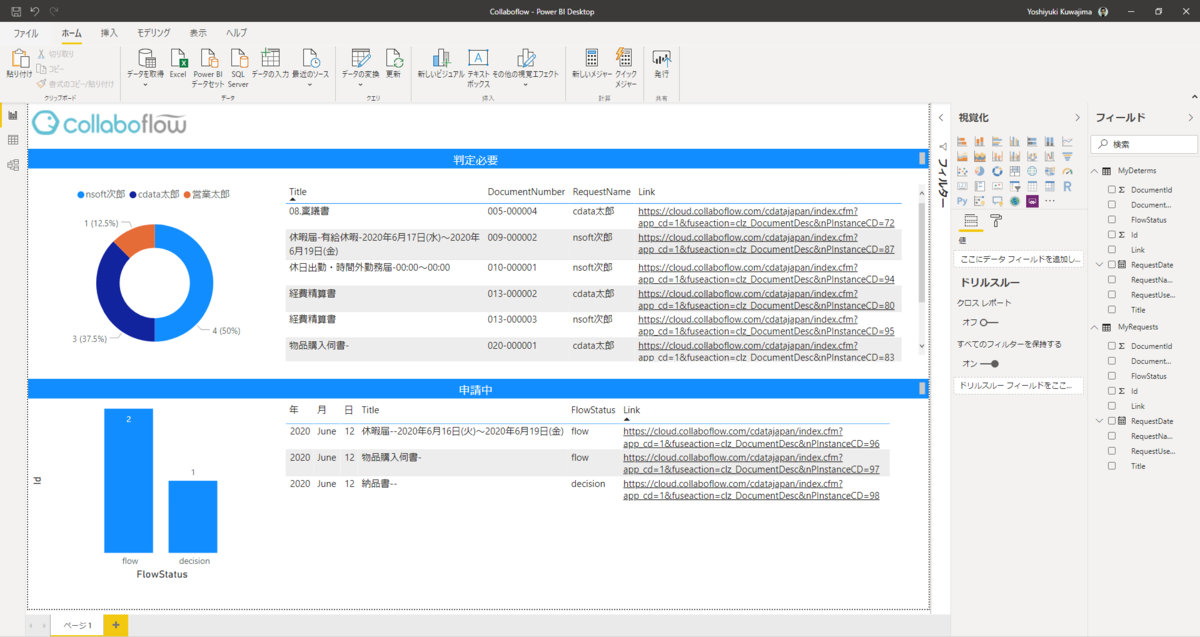The height and width of the screenshot is (637, 1200).
Task: Click New Measure (新しいメジャー) icon
Action: 592,58
